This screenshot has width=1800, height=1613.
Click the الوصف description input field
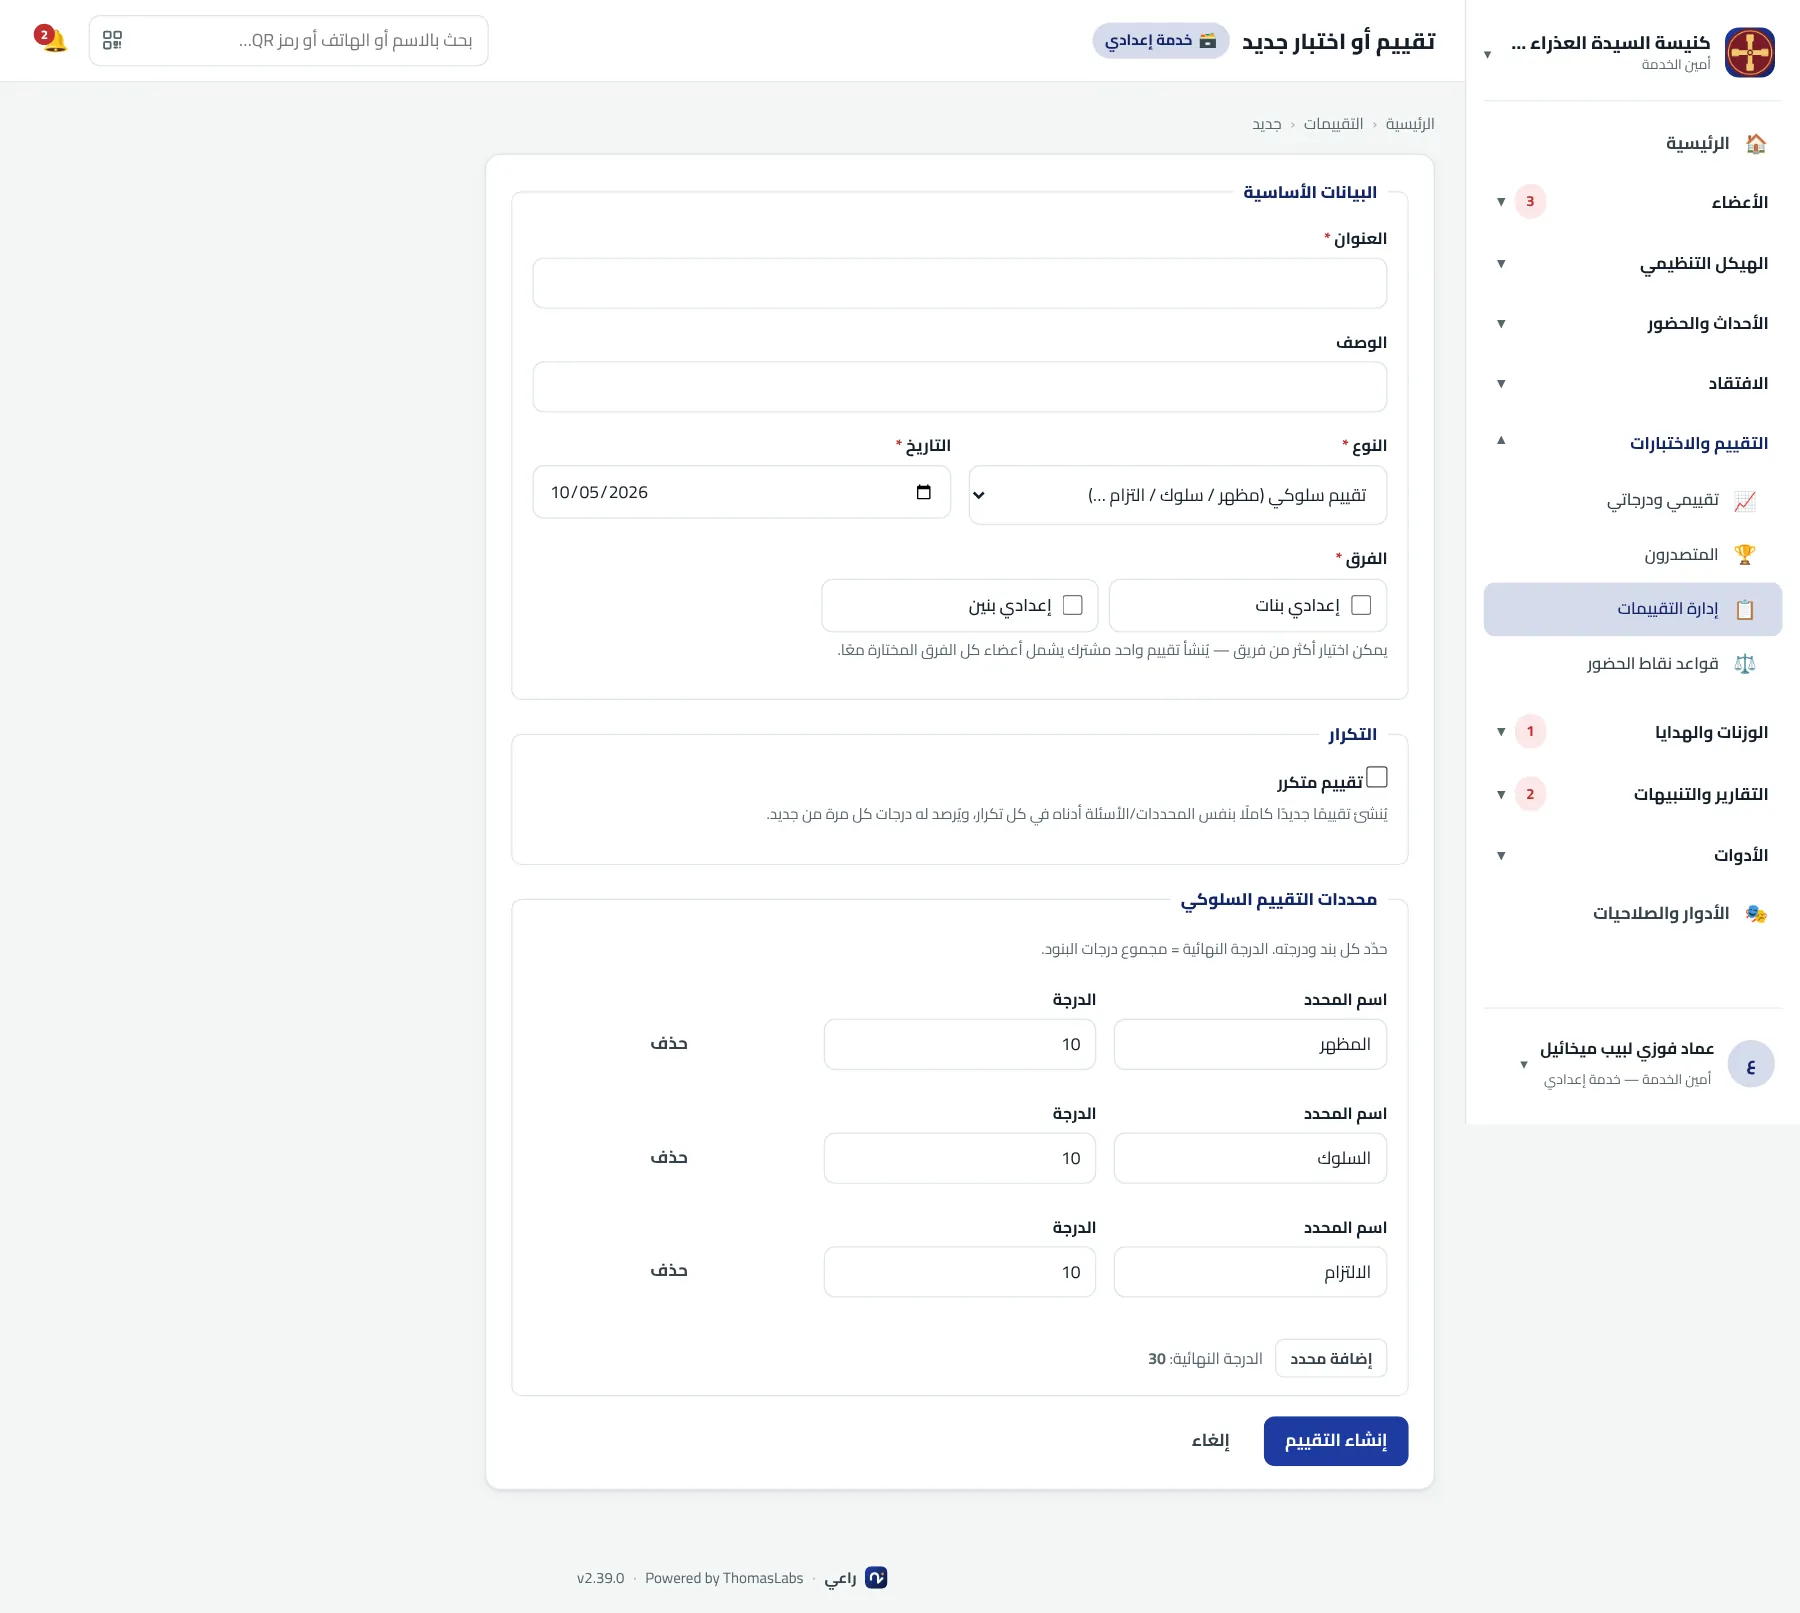tap(960, 387)
